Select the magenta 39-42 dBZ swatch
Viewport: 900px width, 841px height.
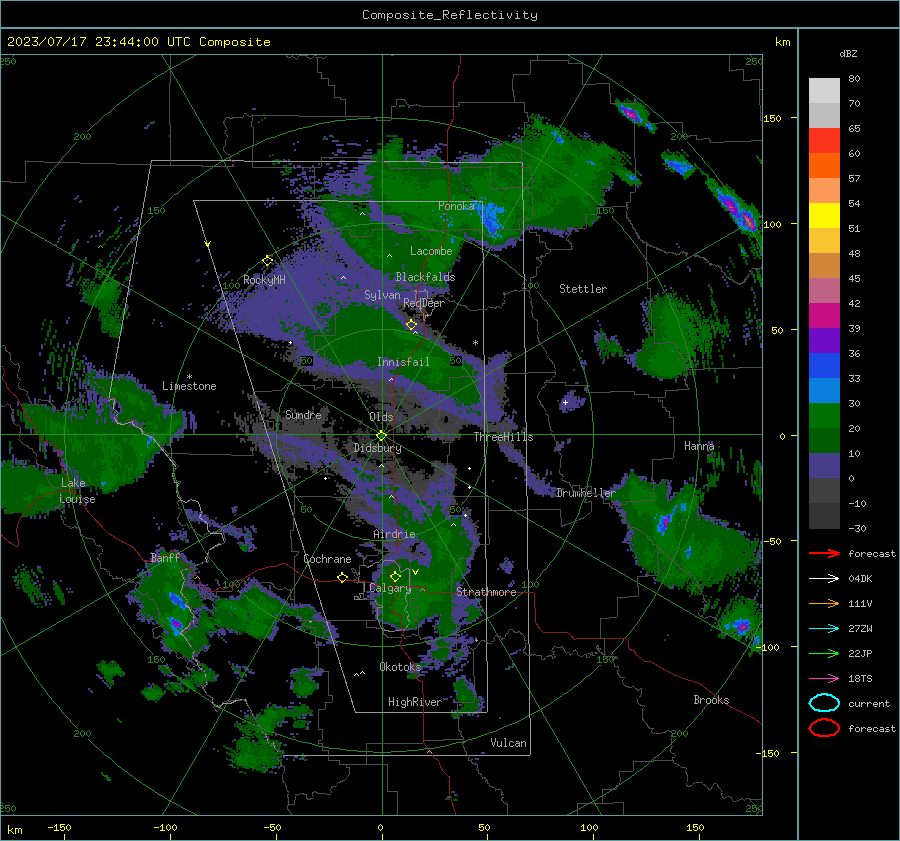point(824,315)
